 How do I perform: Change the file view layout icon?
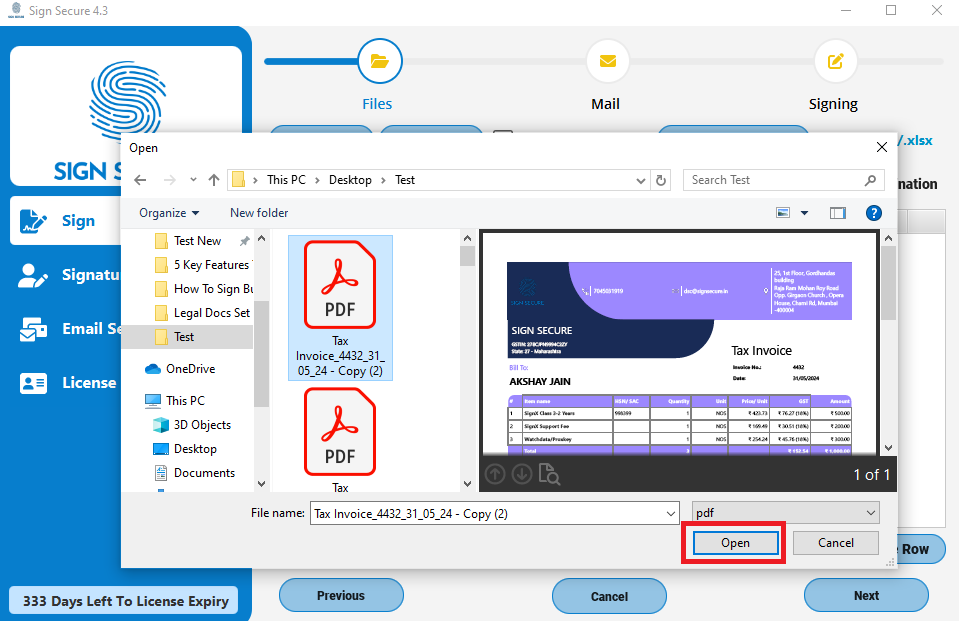tap(783, 213)
